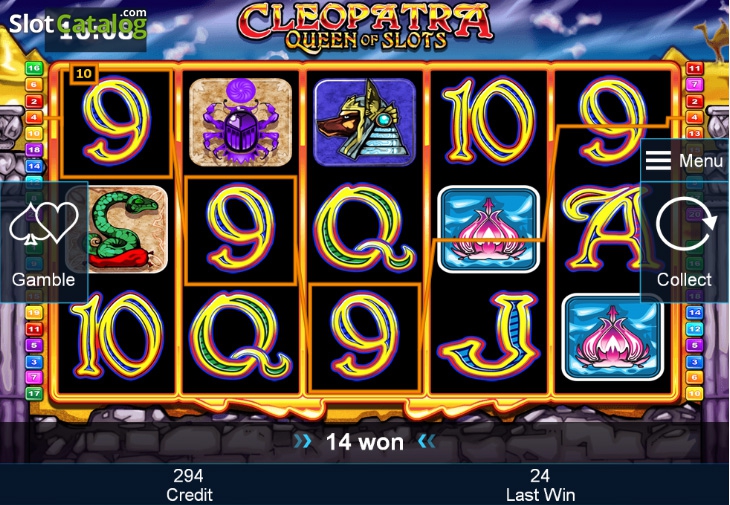Click the lotus flower symbol in reel five

click(x=613, y=337)
